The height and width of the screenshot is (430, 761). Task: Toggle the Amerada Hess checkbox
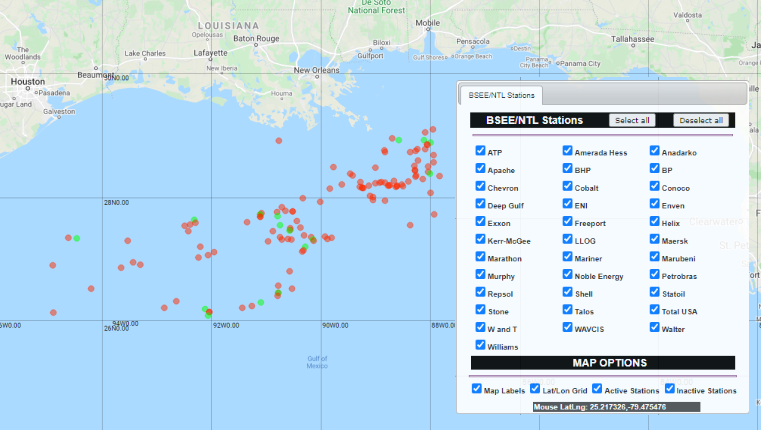pos(567,150)
